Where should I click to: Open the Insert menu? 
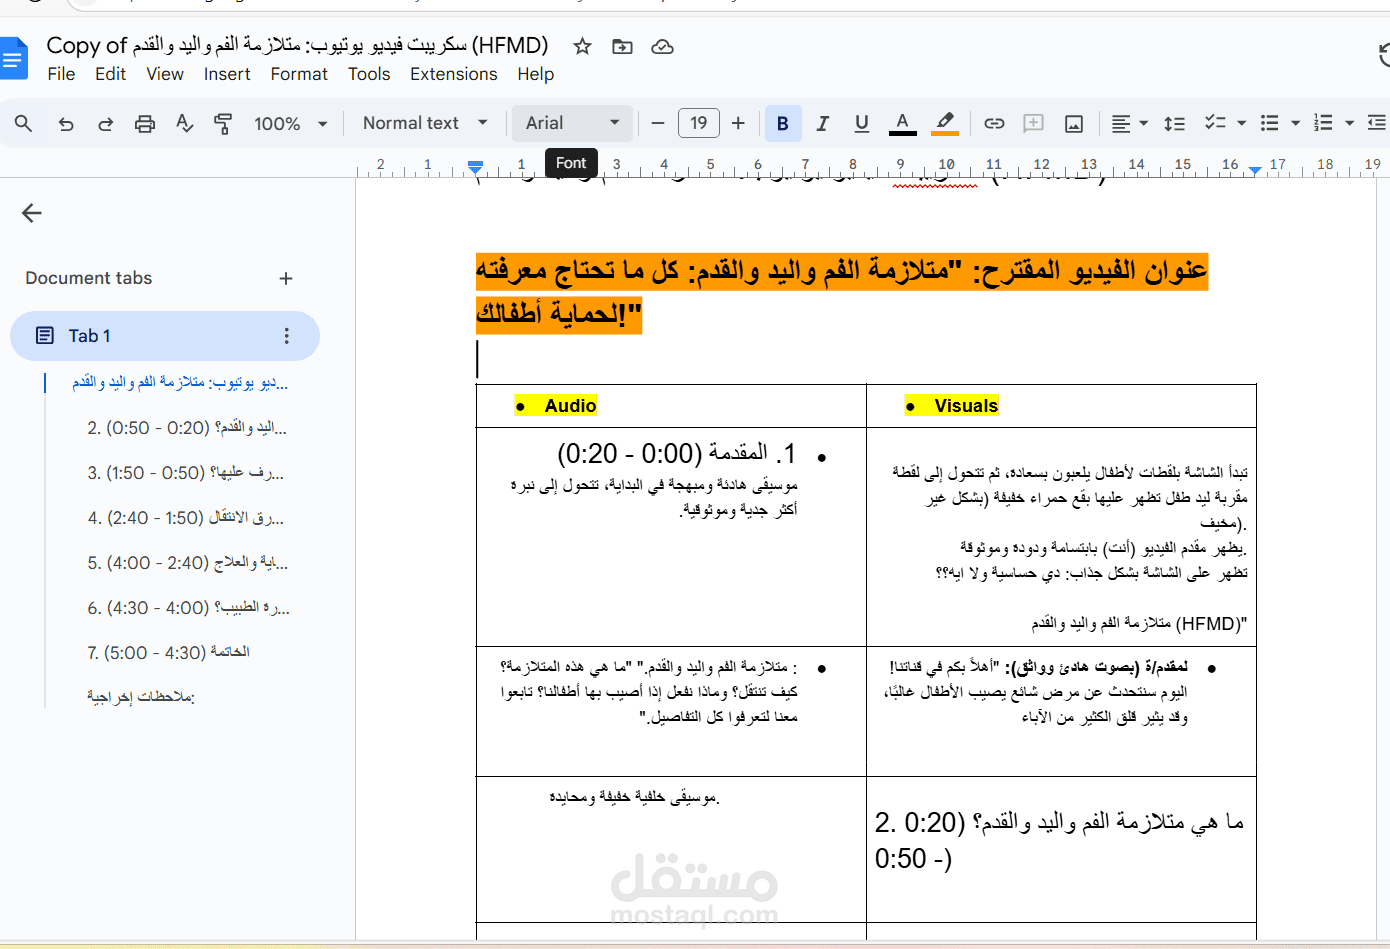pyautogui.click(x=227, y=74)
